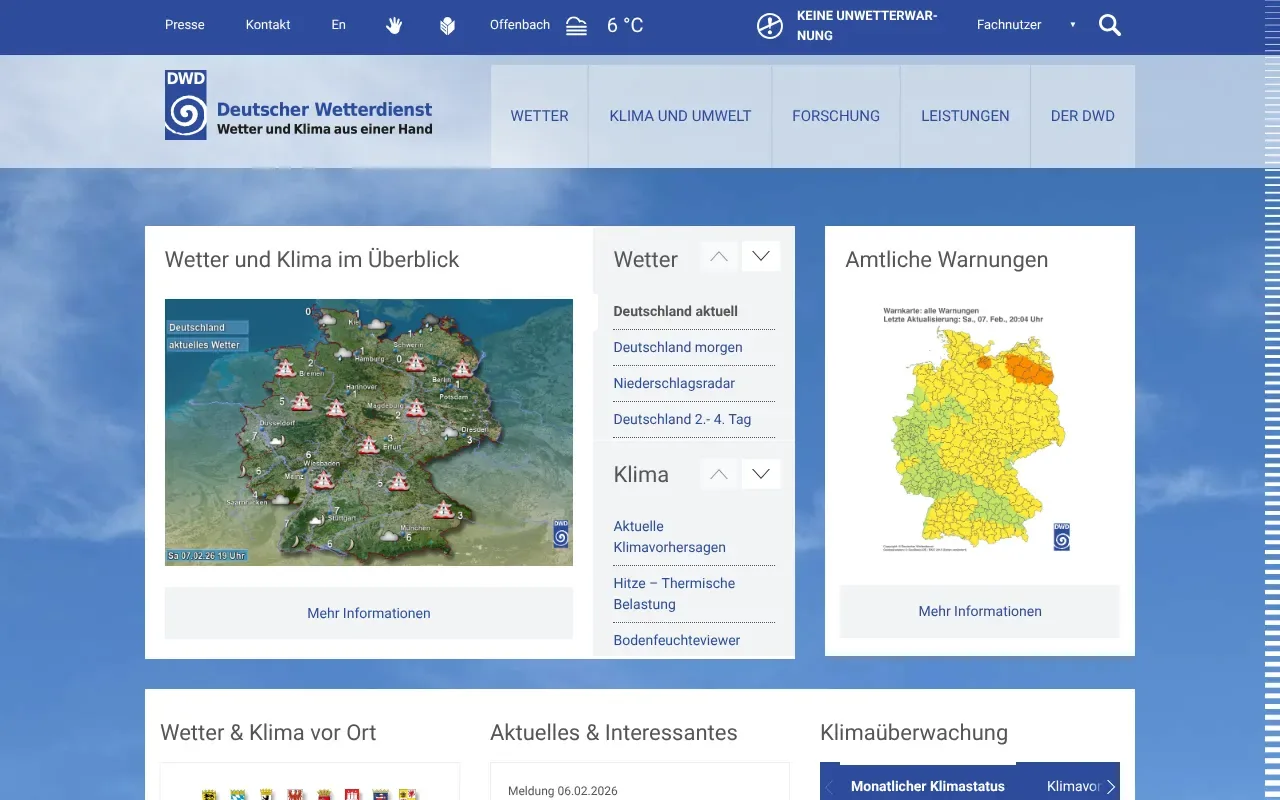Click the easy-language icon in top bar
Viewport: 1280px width, 800px height.
pos(447,25)
